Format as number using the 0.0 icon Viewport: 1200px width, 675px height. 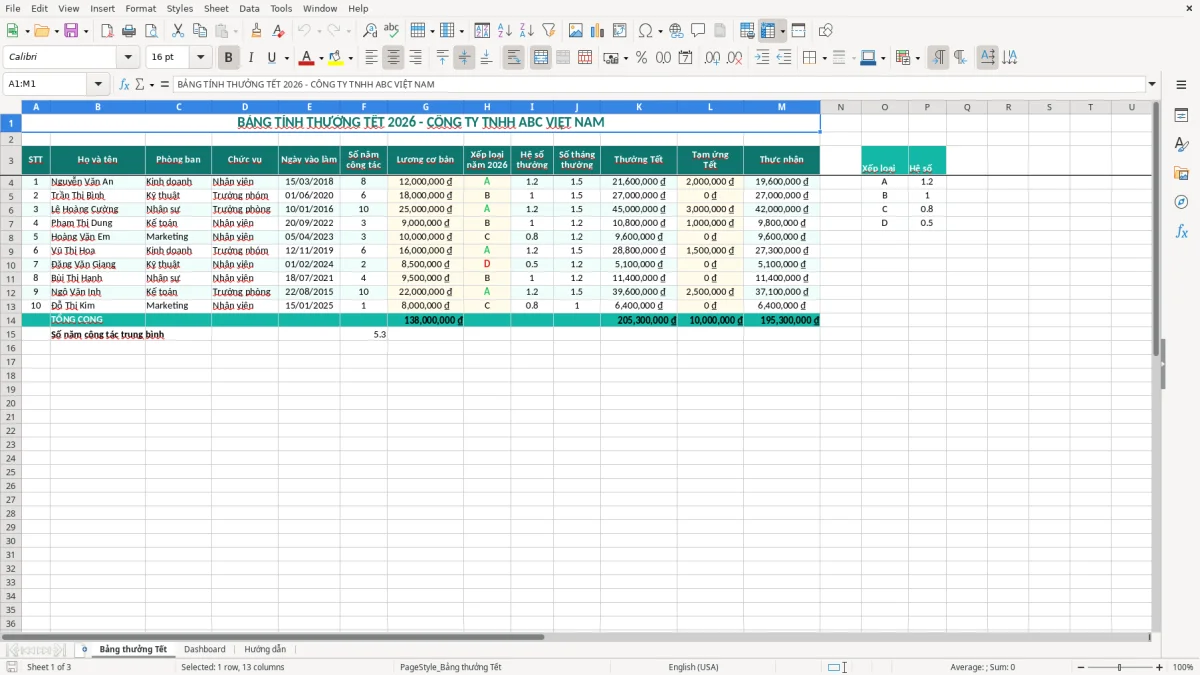pos(663,58)
